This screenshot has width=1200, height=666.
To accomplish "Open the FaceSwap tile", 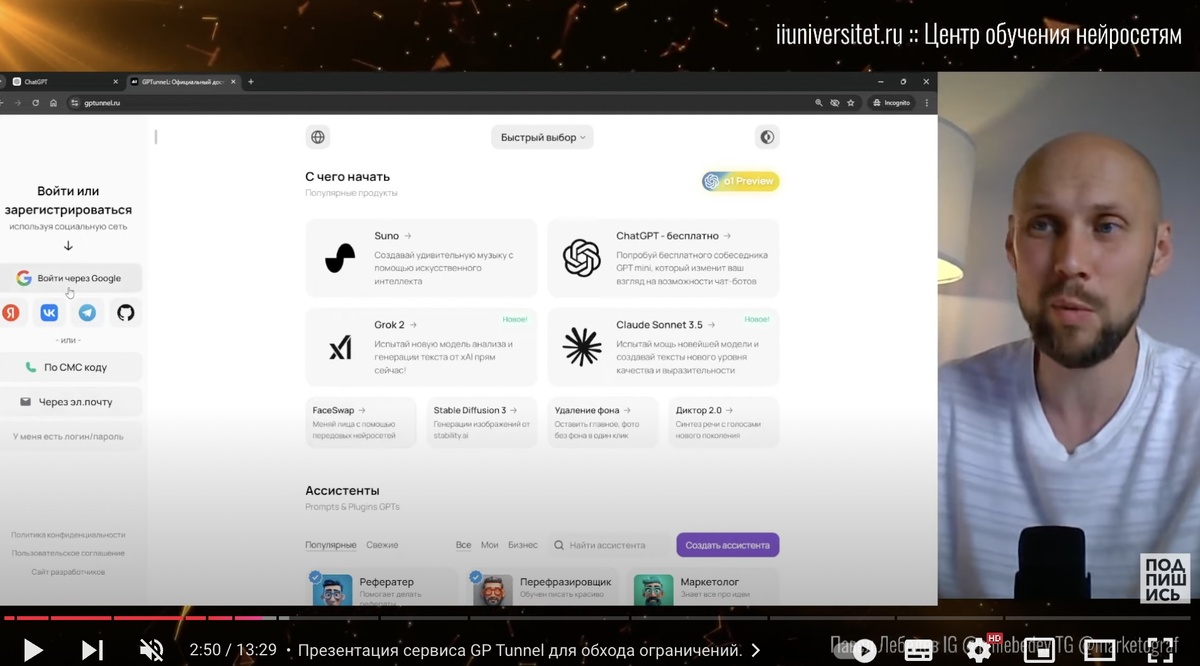I will click(361, 422).
